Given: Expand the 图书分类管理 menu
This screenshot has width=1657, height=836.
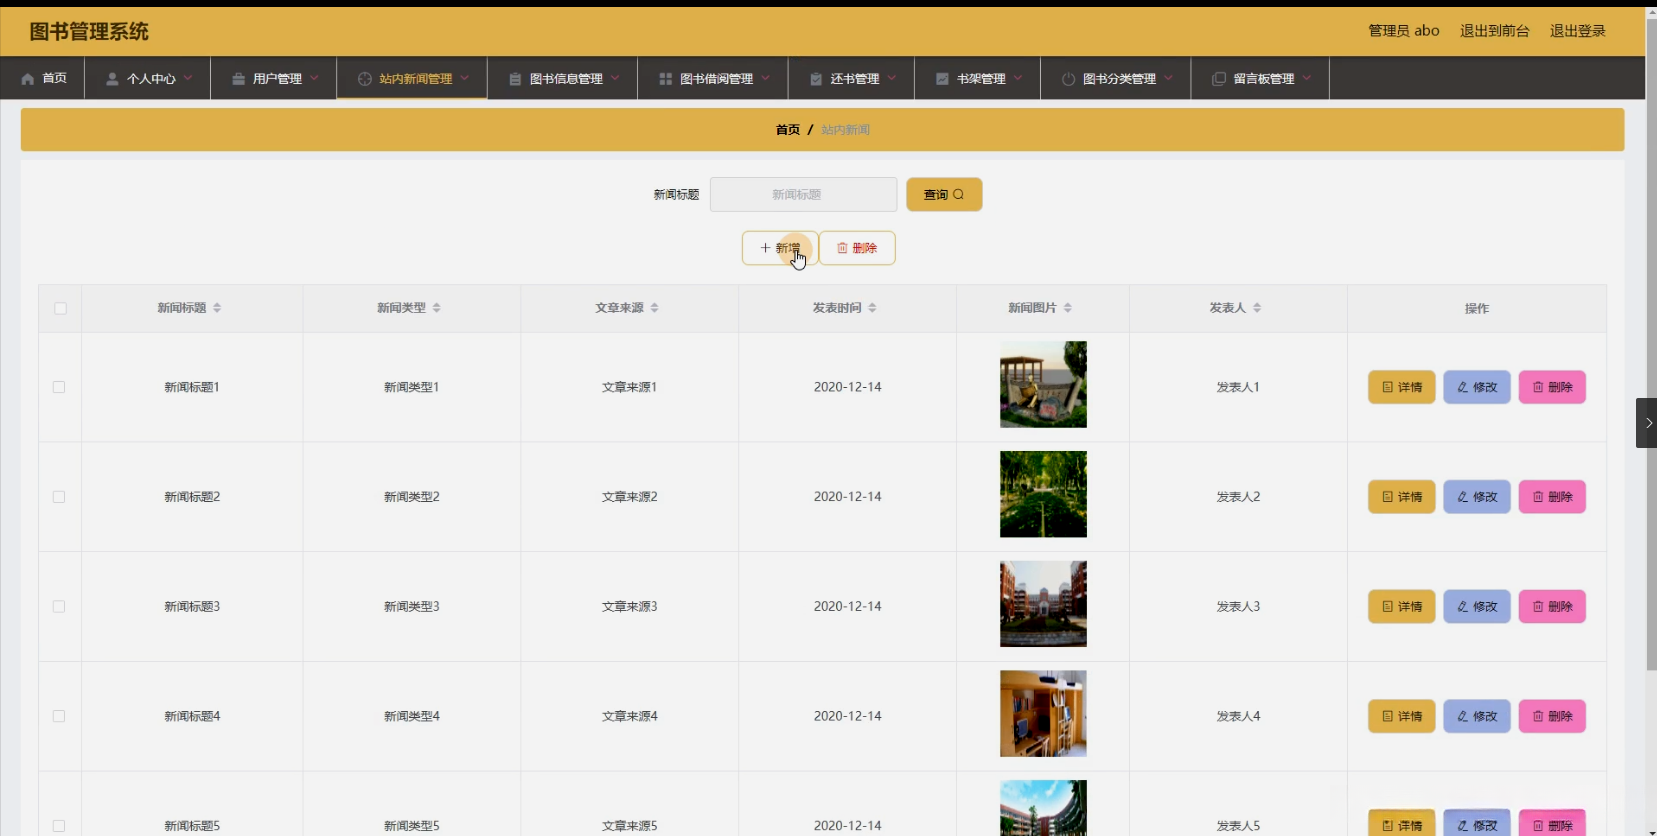Looking at the screenshot, I should click(1117, 79).
